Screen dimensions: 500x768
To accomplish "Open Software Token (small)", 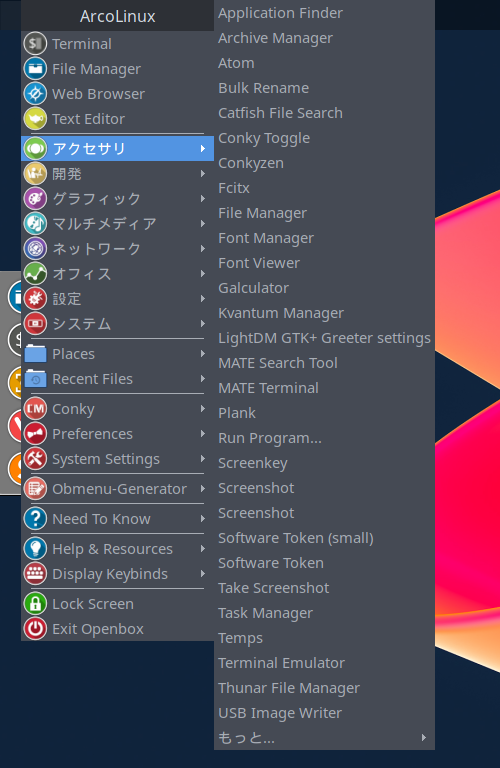I will pyautogui.click(x=324, y=537).
